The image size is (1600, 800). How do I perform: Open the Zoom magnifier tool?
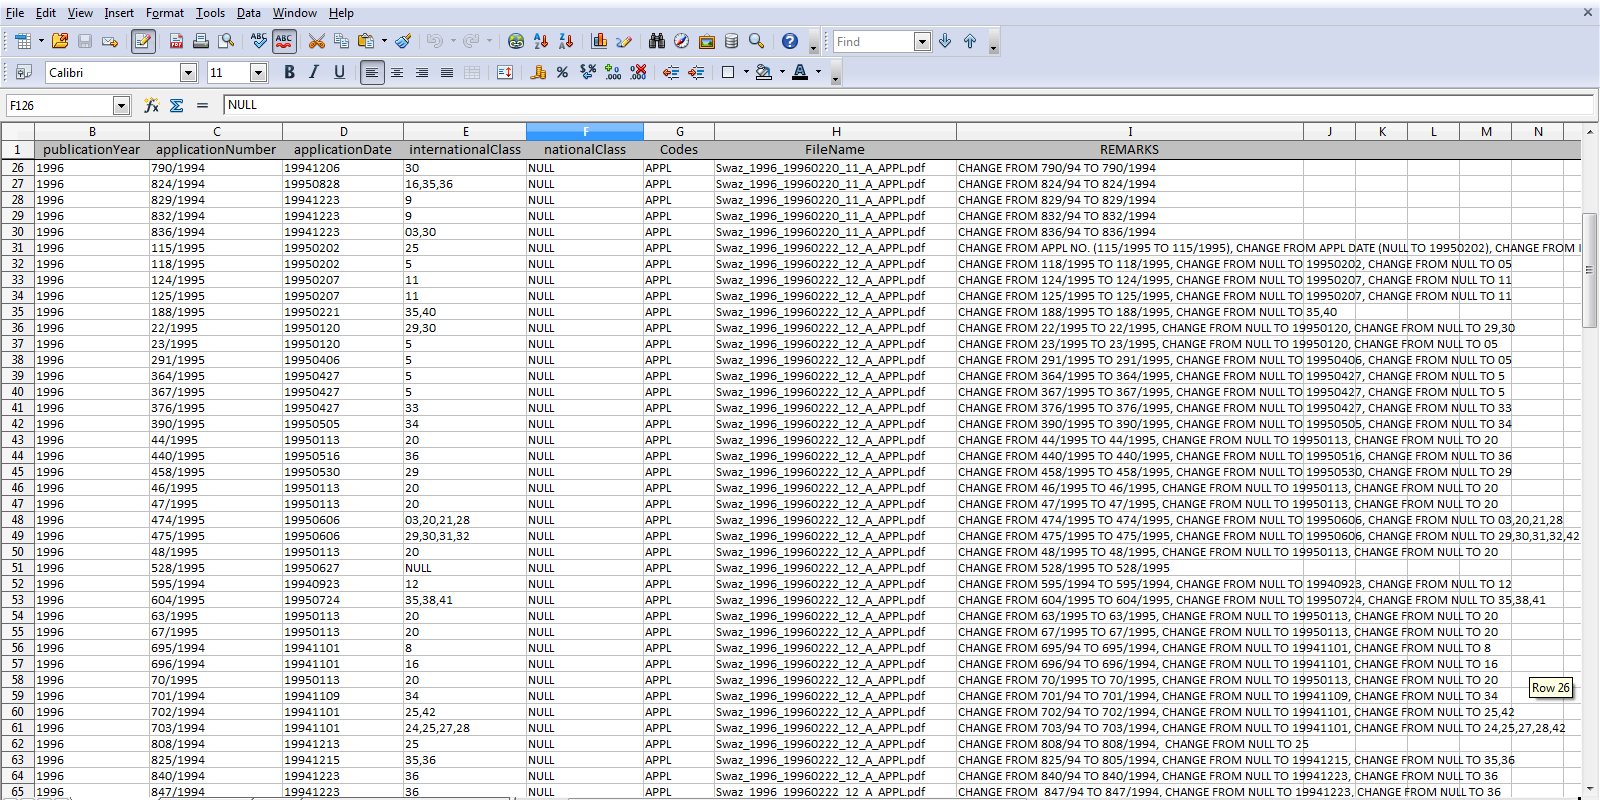tap(757, 41)
